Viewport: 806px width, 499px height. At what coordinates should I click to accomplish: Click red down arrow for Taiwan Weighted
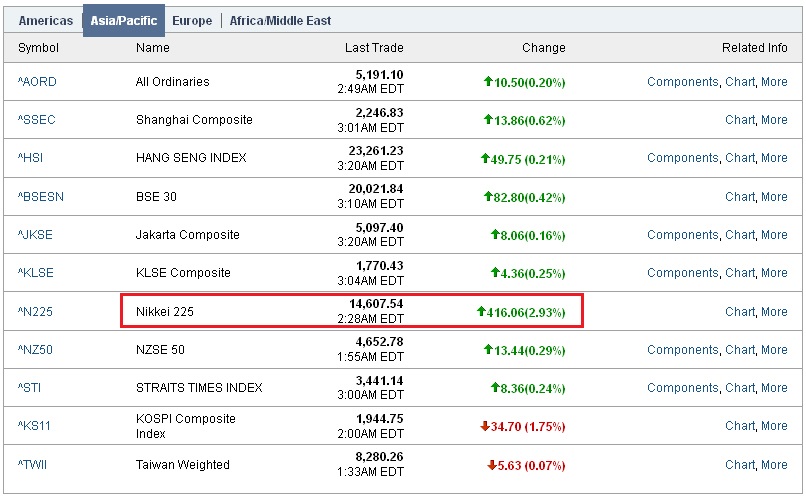click(492, 465)
